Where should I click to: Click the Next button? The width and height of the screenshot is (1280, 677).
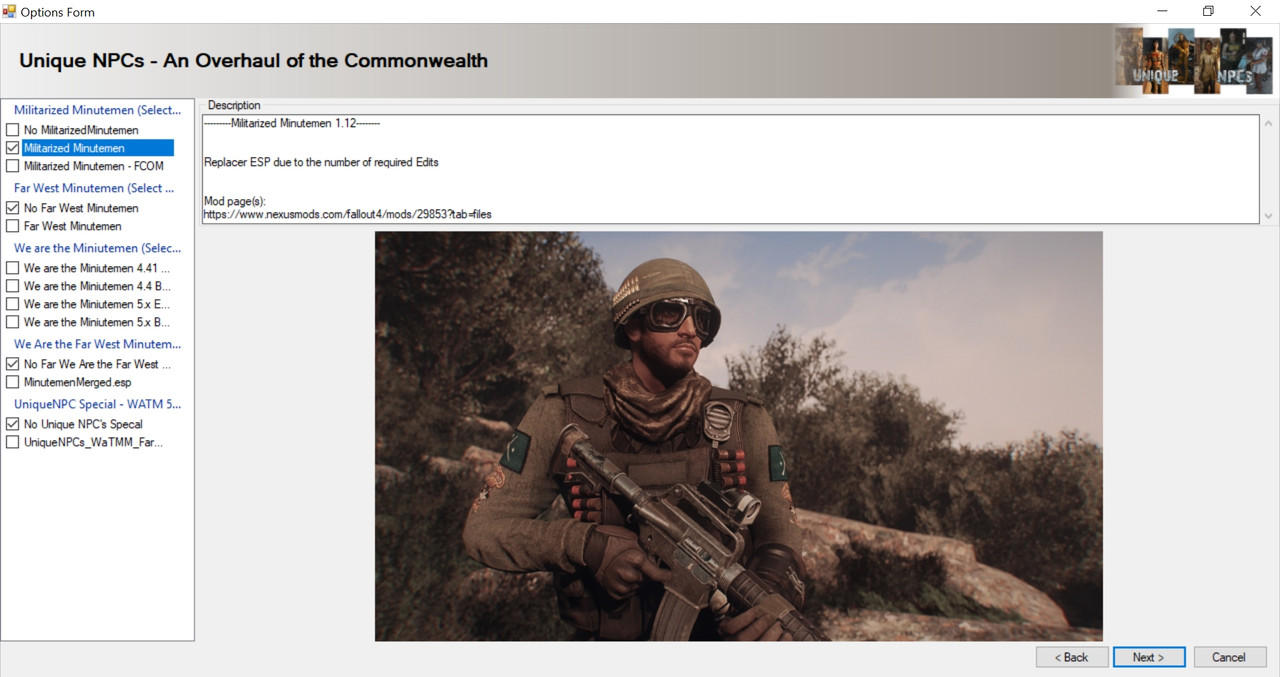point(1149,657)
